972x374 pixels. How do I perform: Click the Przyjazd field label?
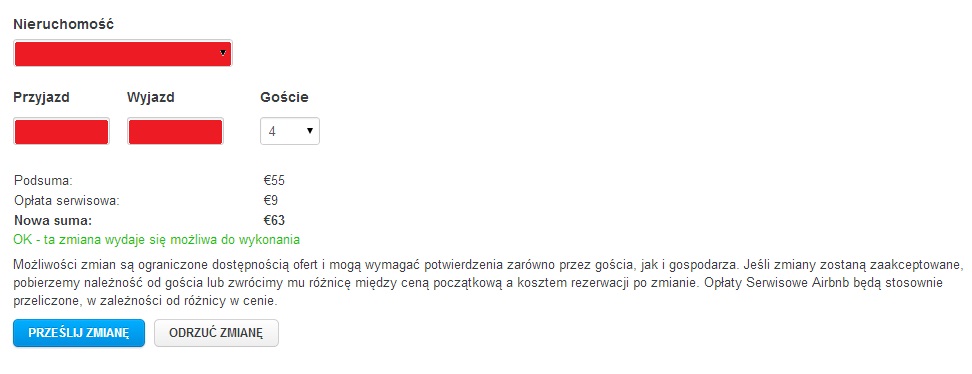tap(42, 98)
